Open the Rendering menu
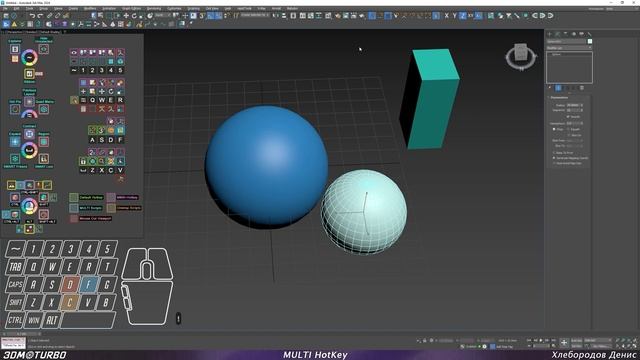640x360 pixels. pyautogui.click(x=154, y=9)
